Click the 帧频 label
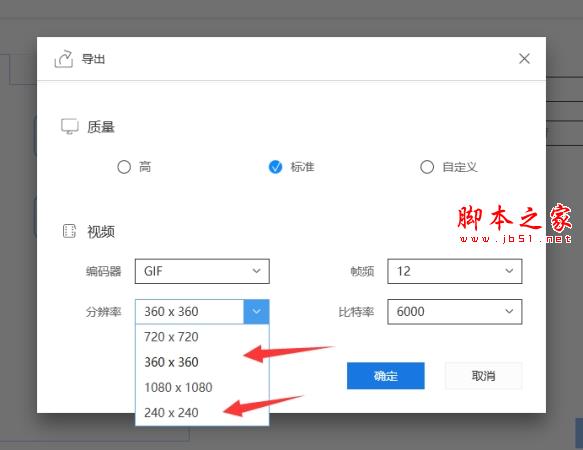This screenshot has height=450, width=583. tap(362, 271)
